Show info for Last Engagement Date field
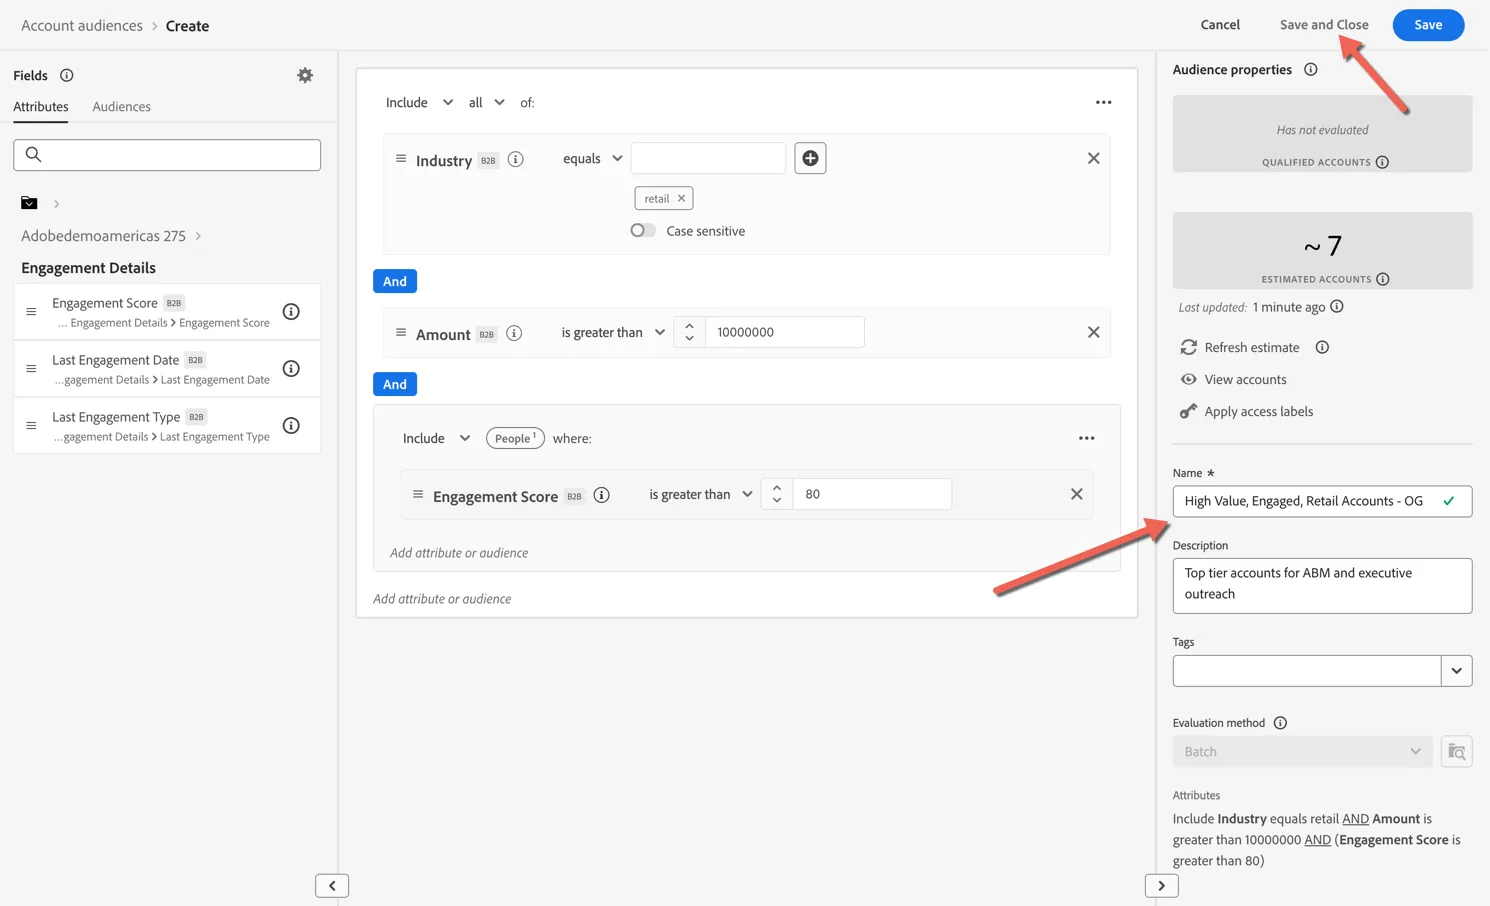This screenshot has width=1490, height=906. click(x=291, y=369)
